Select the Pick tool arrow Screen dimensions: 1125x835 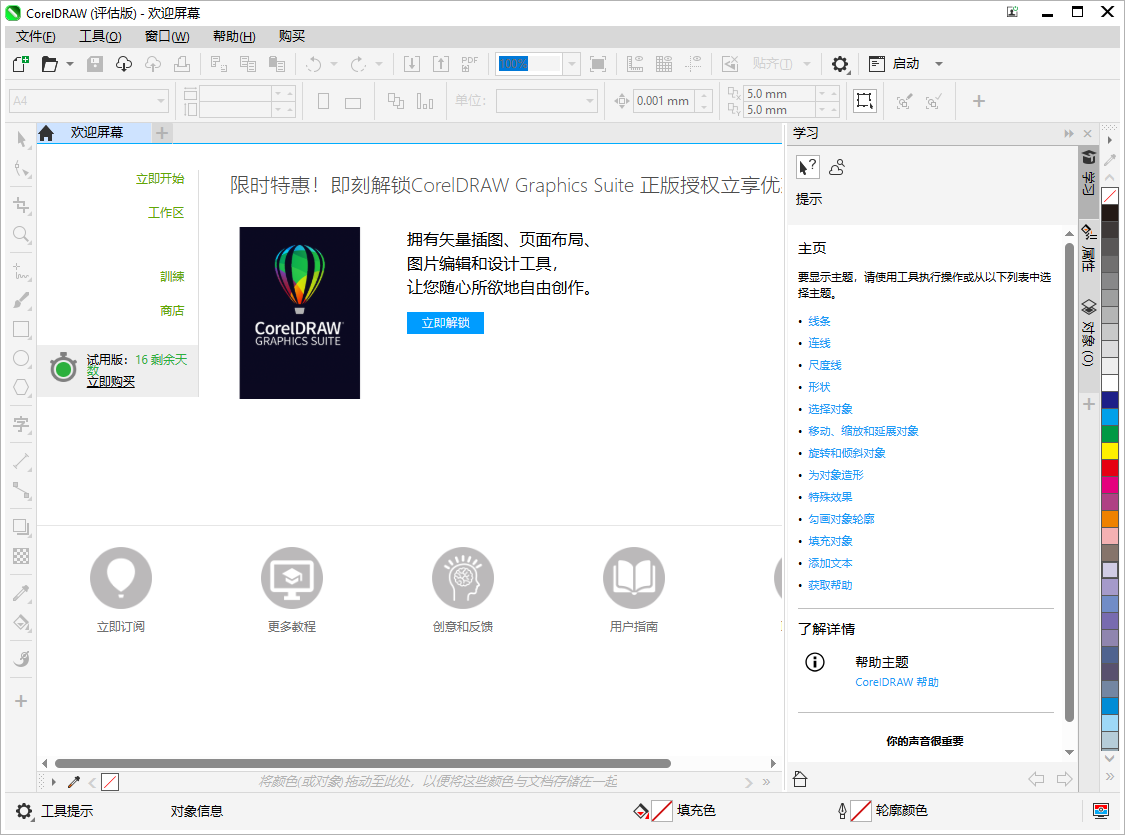pyautogui.click(x=22, y=139)
